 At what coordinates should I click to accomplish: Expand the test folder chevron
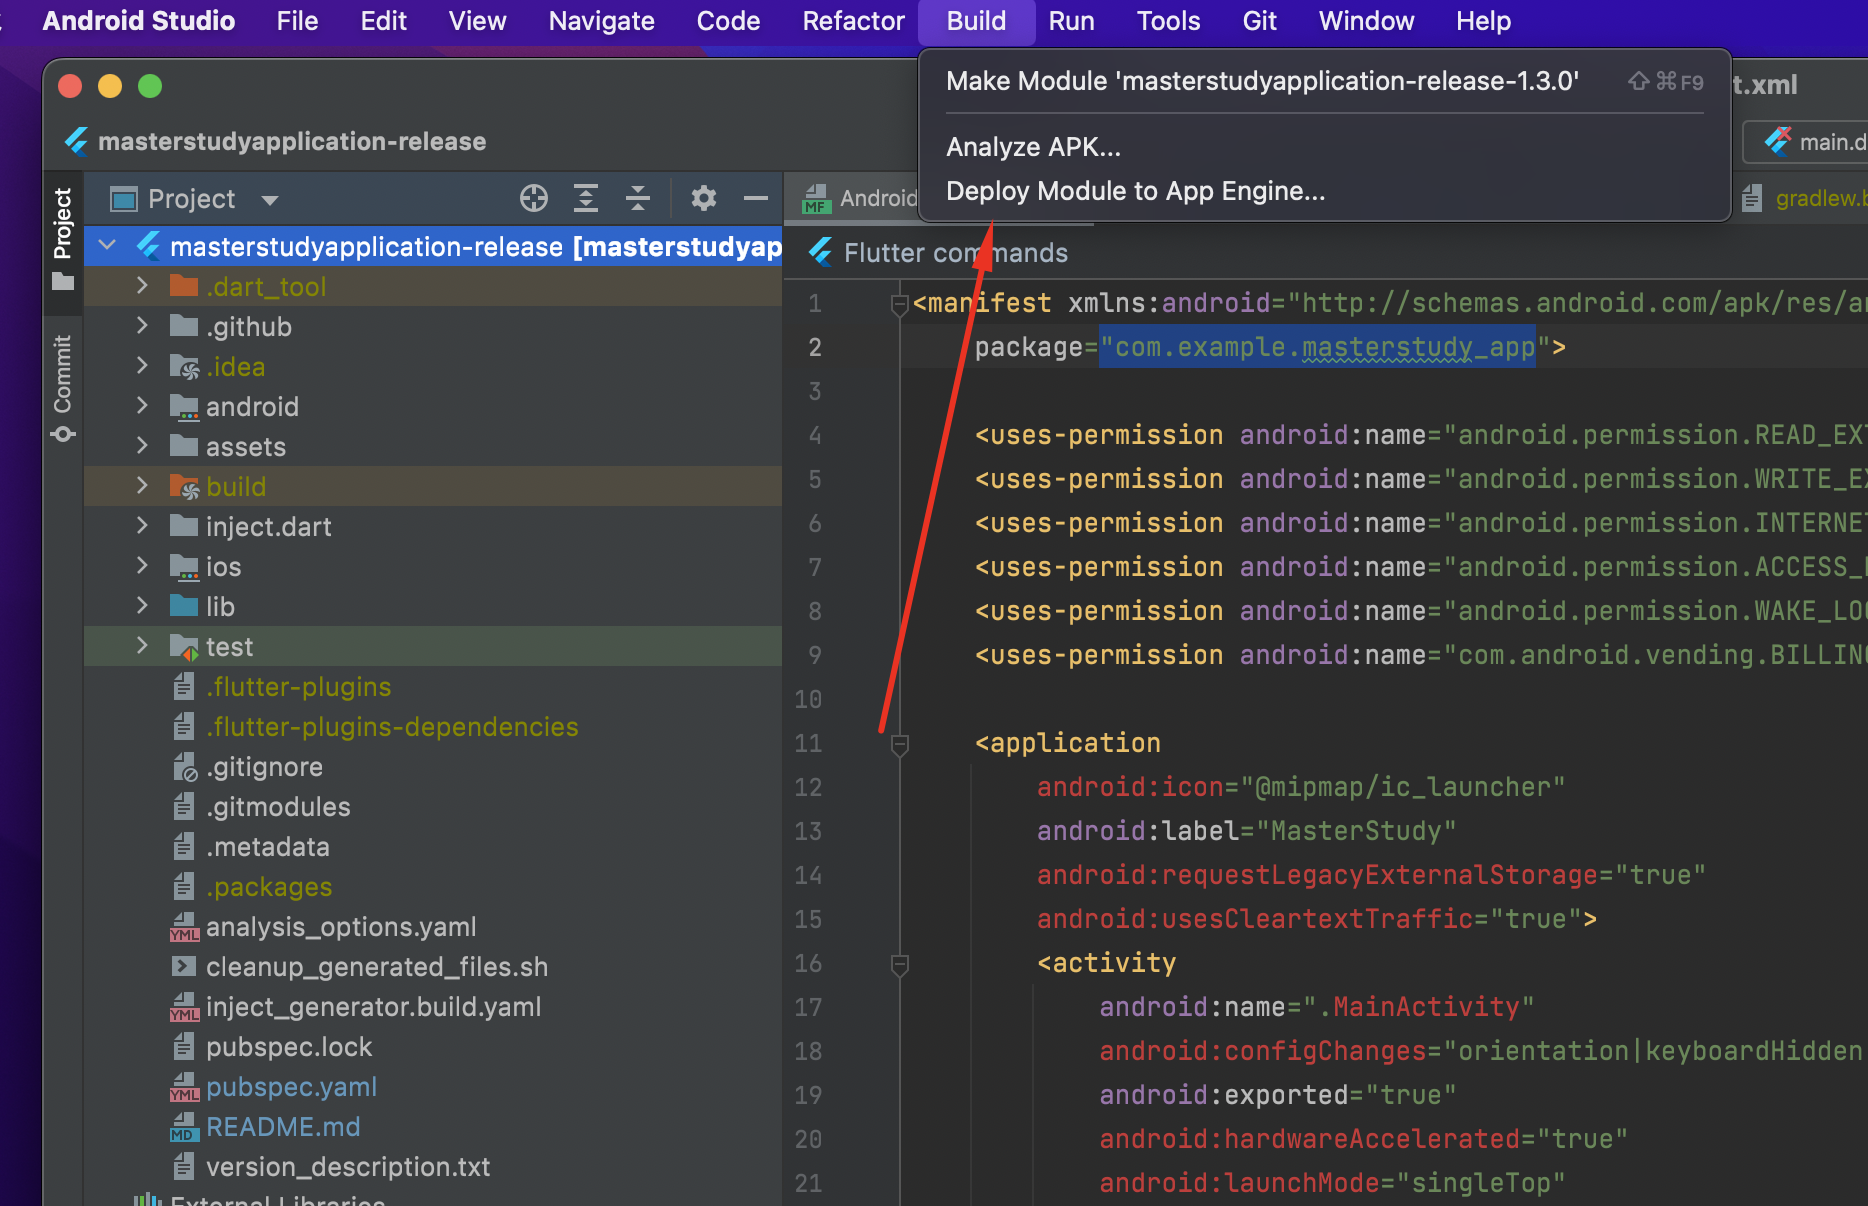pyautogui.click(x=142, y=645)
